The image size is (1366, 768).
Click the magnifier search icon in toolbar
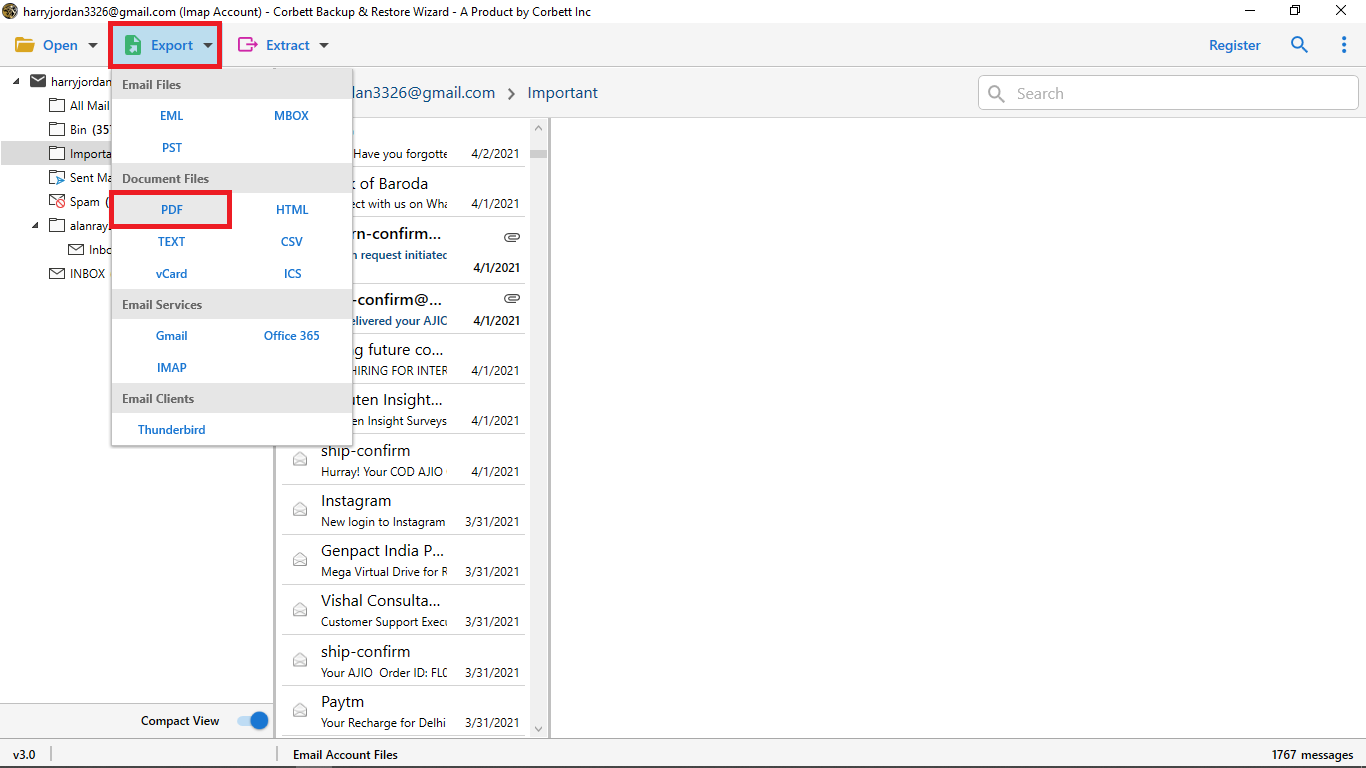tap(1299, 45)
